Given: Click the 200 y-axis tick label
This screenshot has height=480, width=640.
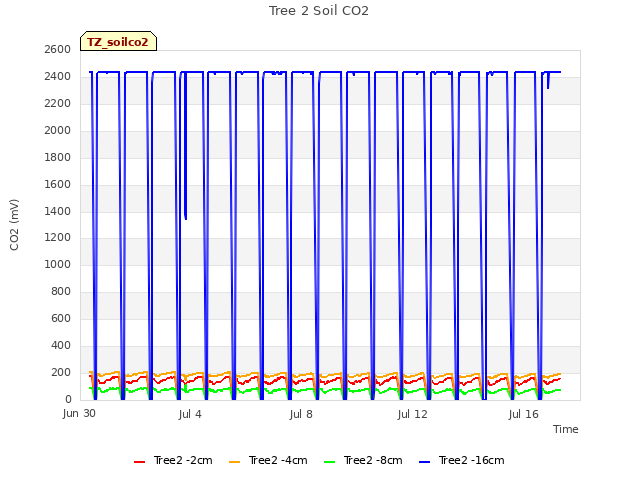Looking at the screenshot, I should (61, 372).
